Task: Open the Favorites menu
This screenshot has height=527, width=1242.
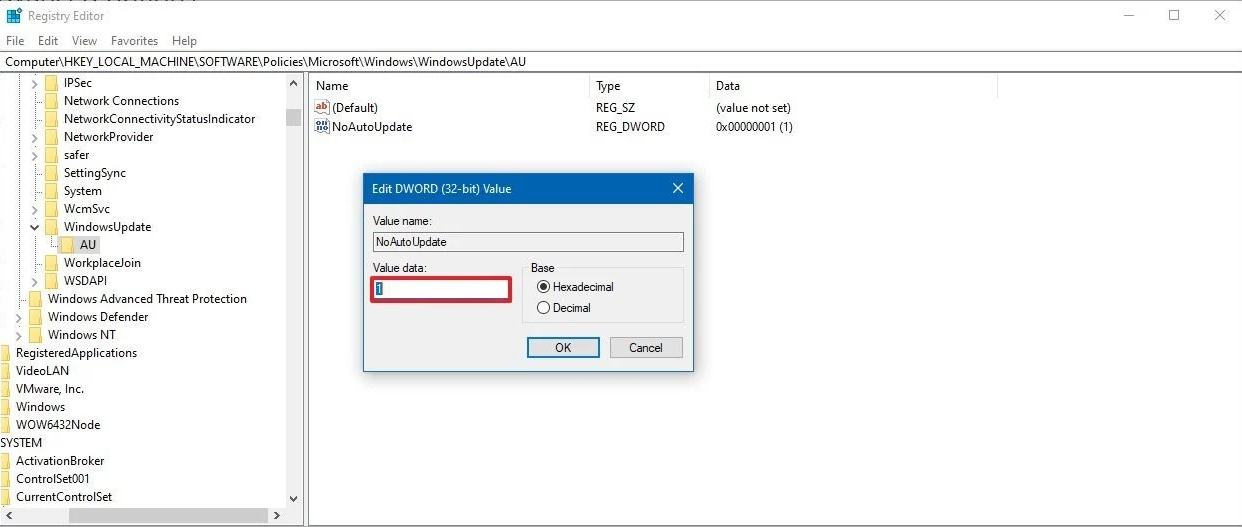Action: [135, 41]
